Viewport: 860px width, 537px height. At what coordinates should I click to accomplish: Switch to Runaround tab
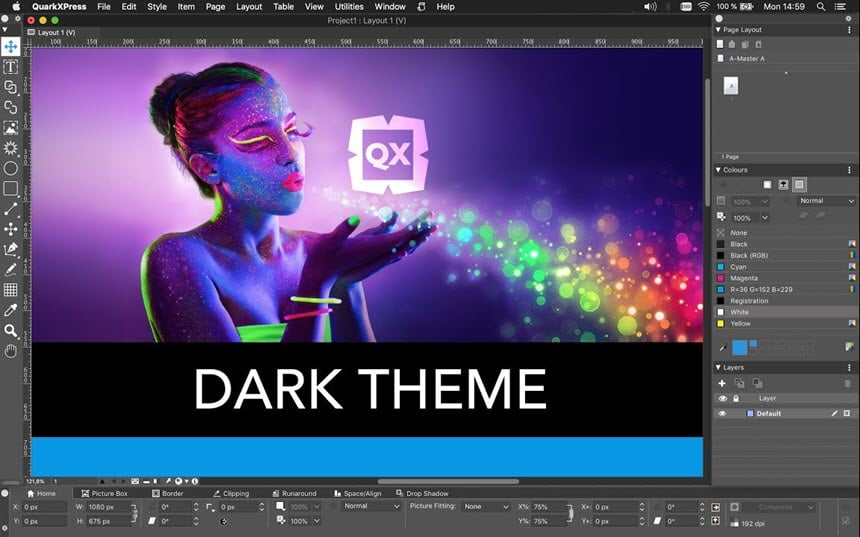(295, 493)
